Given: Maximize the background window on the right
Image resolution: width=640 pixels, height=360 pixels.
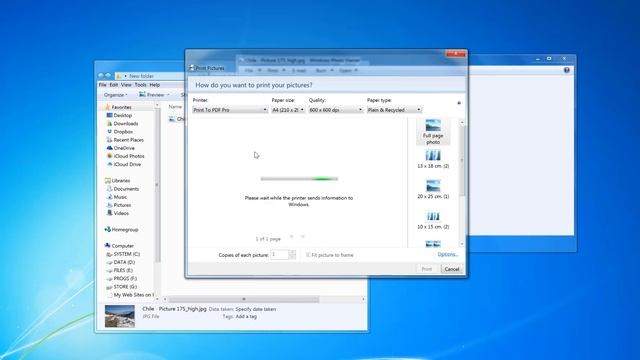Looking at the screenshot, I should coord(549,59).
